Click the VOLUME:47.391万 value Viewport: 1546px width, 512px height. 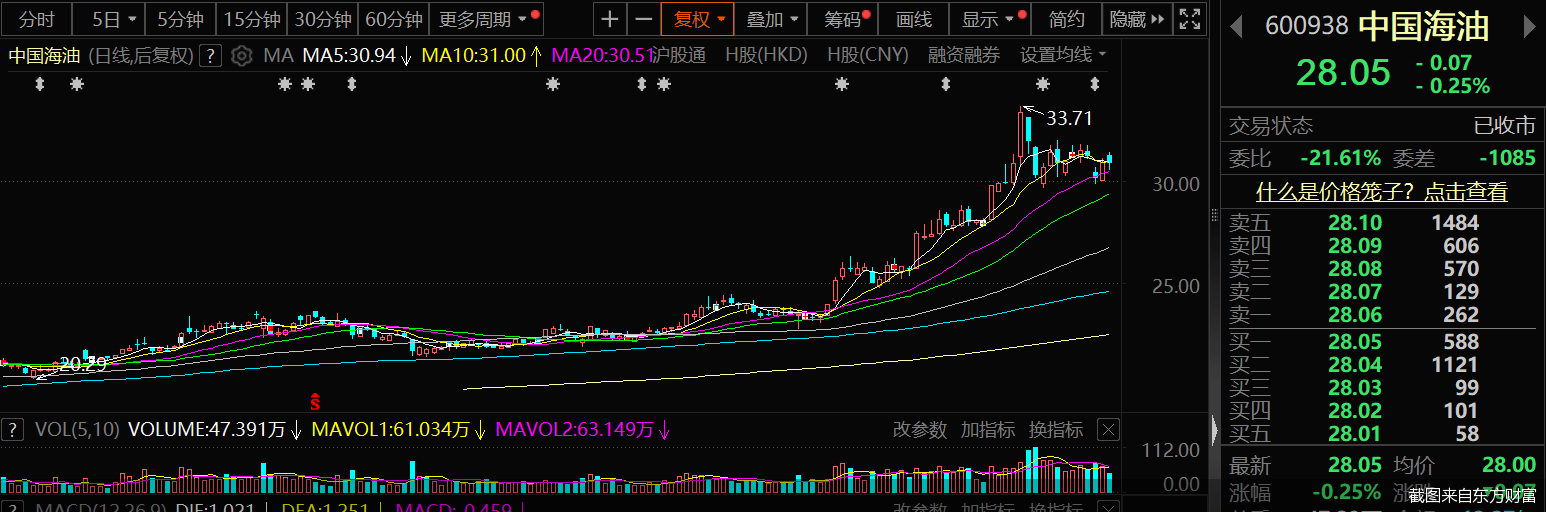[x=206, y=430]
